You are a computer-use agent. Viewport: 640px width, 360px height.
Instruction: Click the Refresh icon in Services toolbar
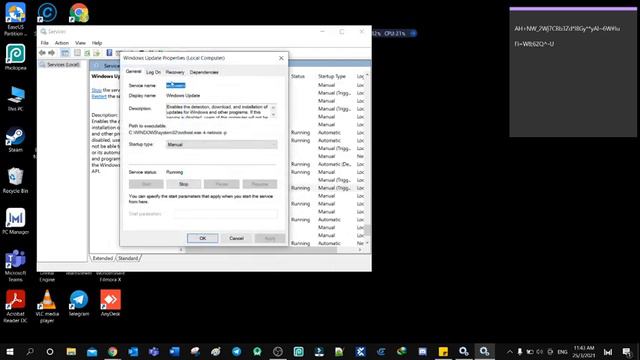(87, 53)
